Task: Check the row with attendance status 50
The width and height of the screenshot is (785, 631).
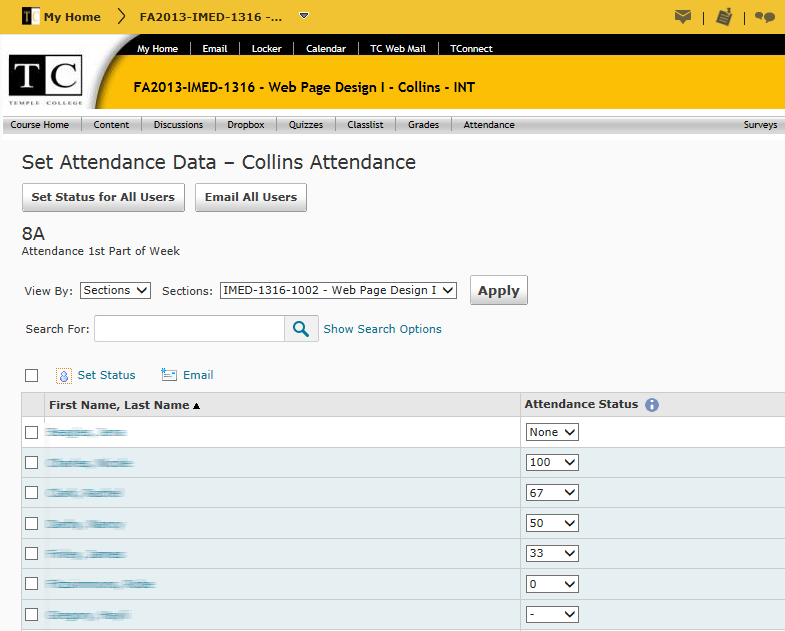Action: tap(32, 523)
